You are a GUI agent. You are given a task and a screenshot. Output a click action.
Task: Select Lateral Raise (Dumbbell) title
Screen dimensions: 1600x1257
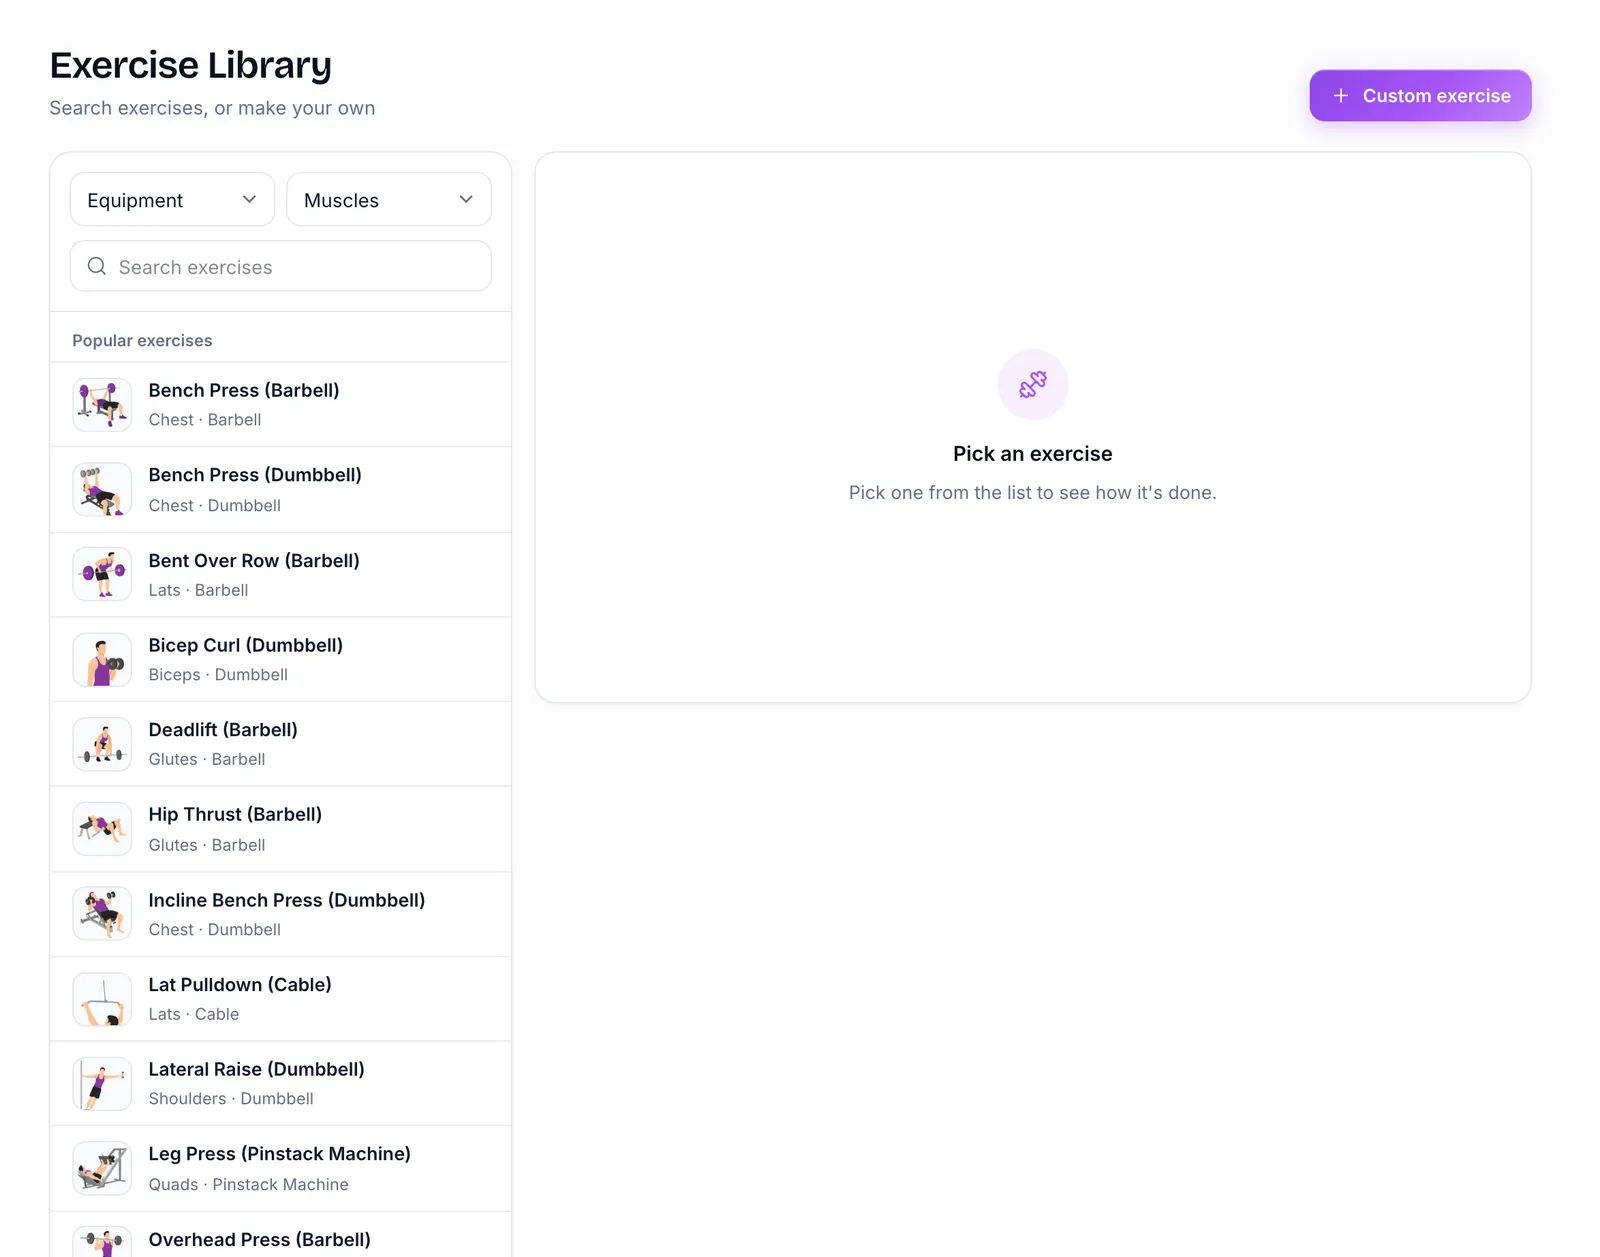click(257, 1069)
